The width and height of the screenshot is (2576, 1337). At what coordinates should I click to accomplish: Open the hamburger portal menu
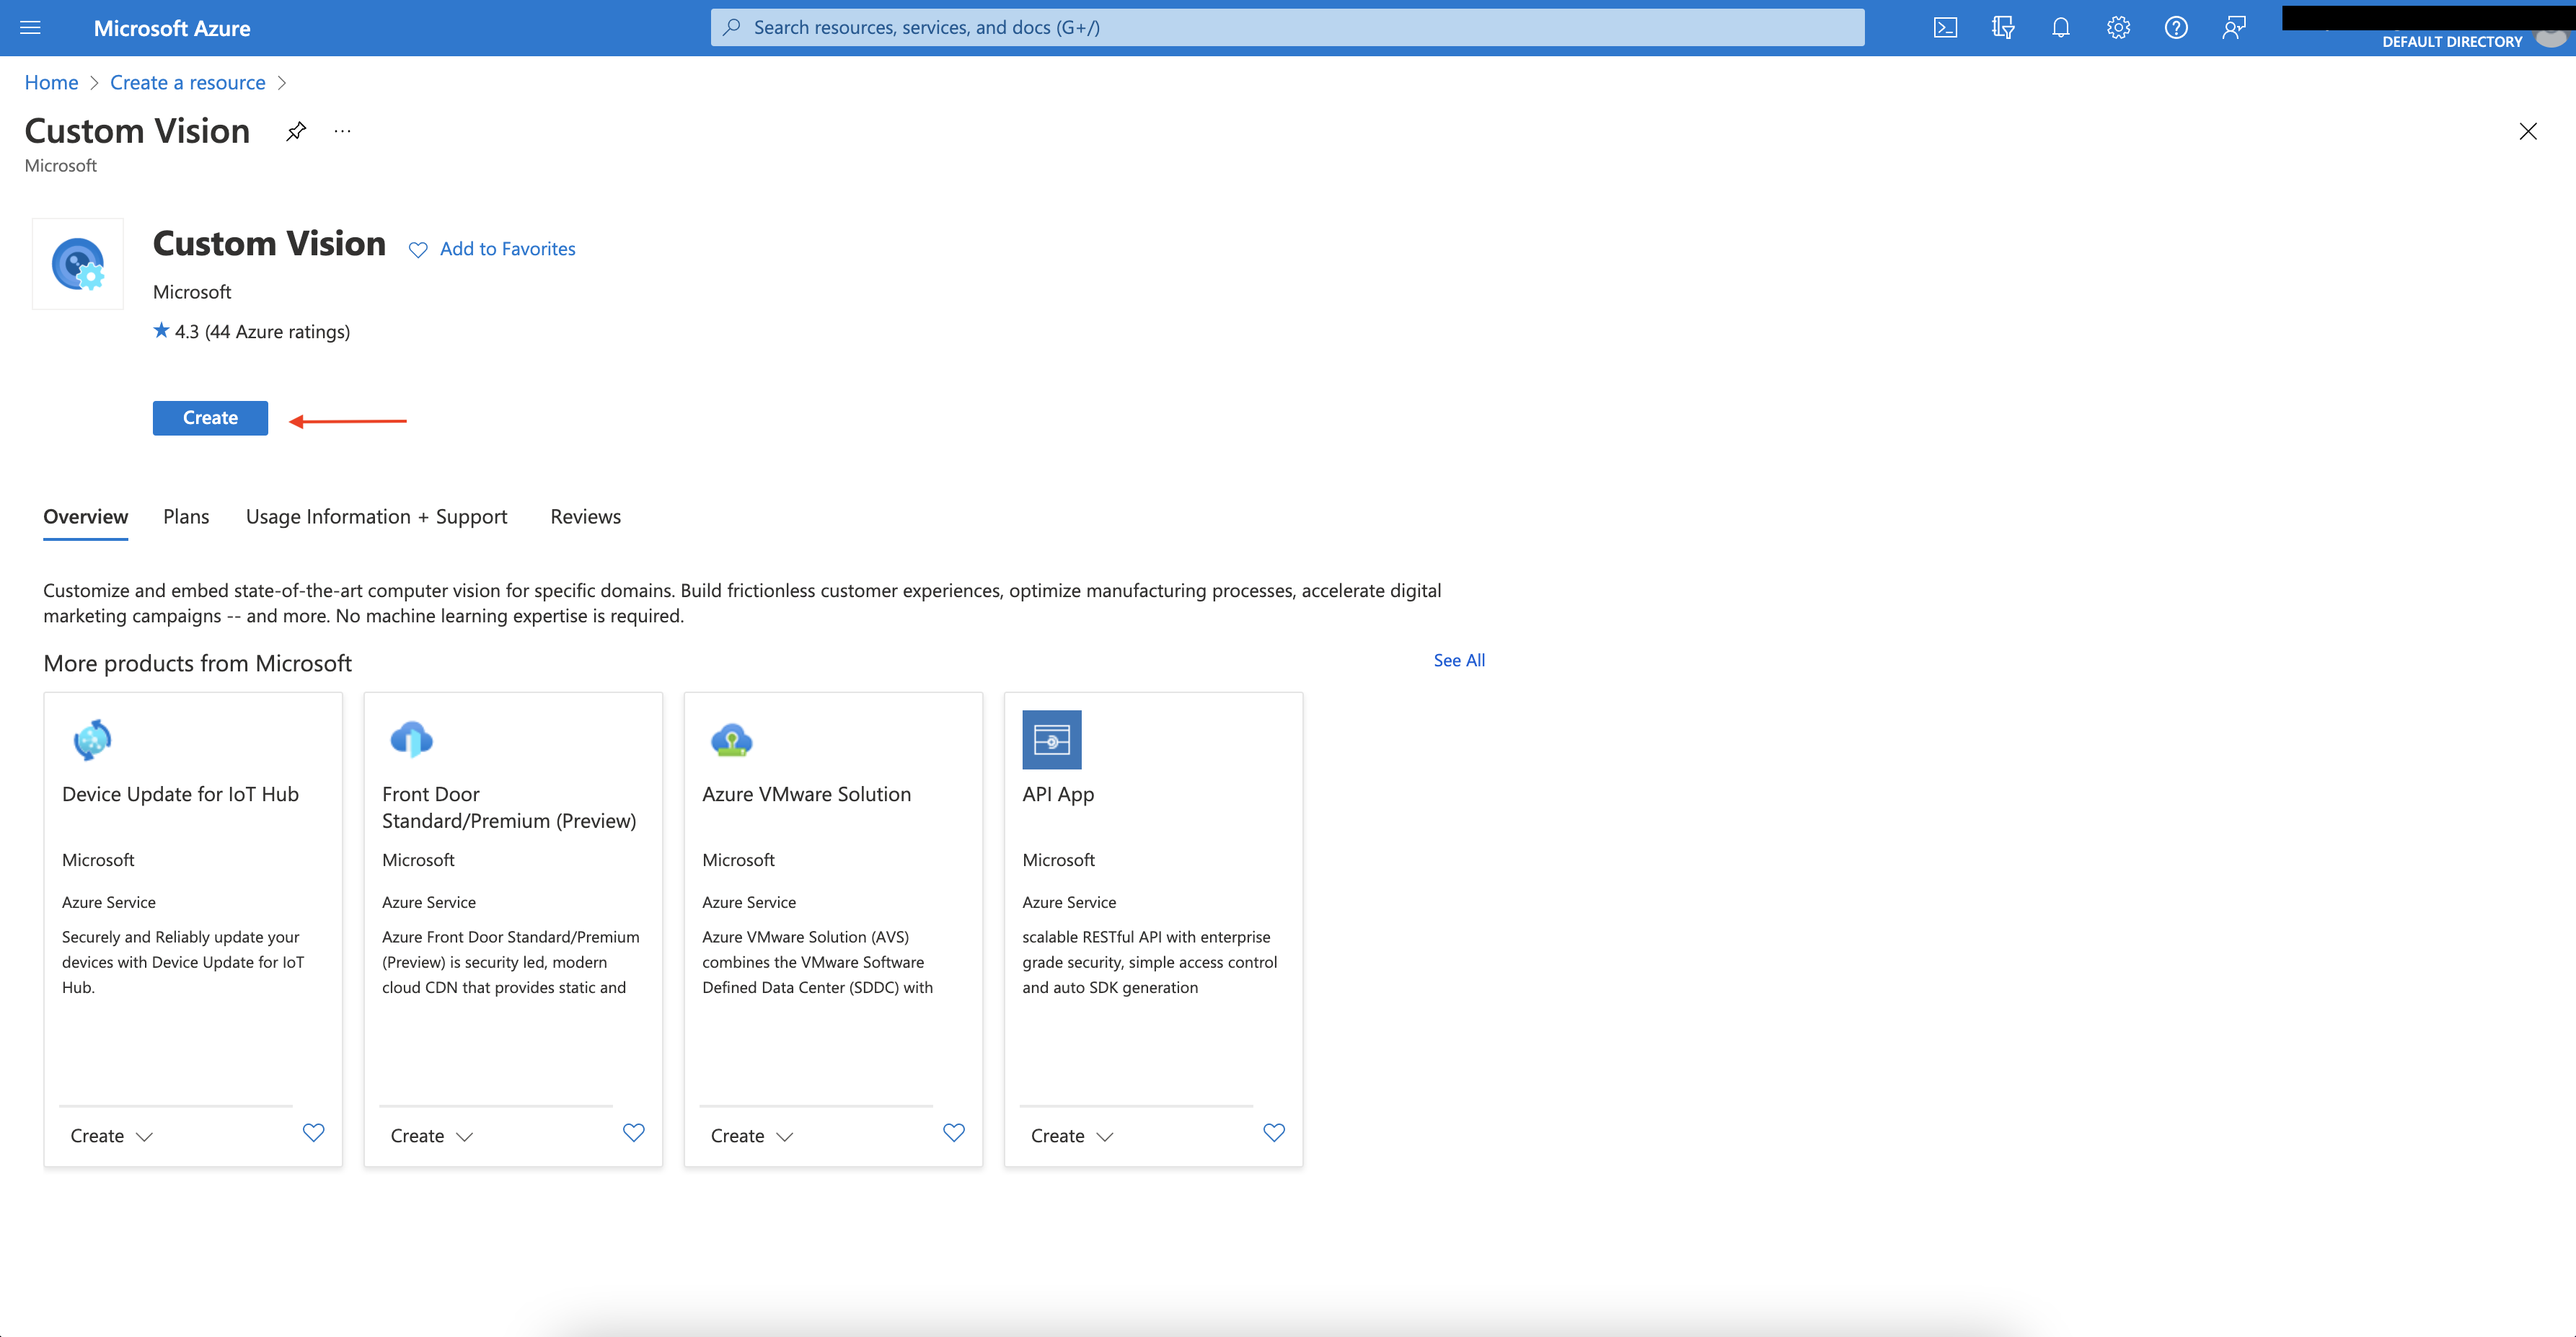30,28
